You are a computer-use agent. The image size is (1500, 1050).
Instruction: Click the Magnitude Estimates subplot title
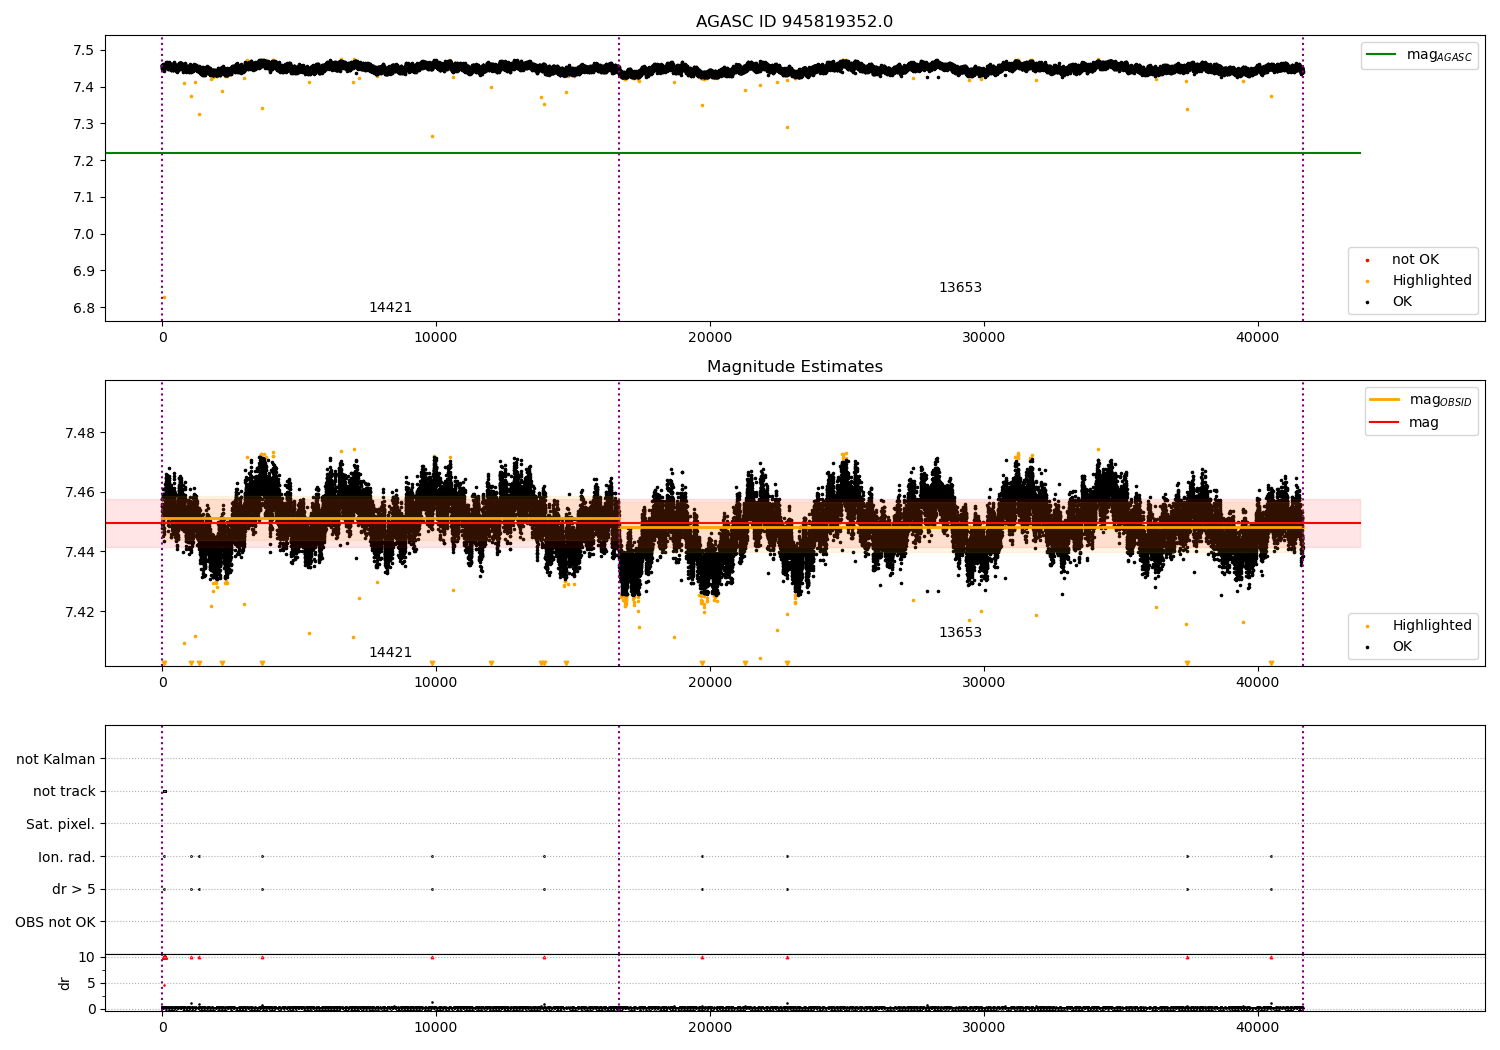tap(794, 367)
